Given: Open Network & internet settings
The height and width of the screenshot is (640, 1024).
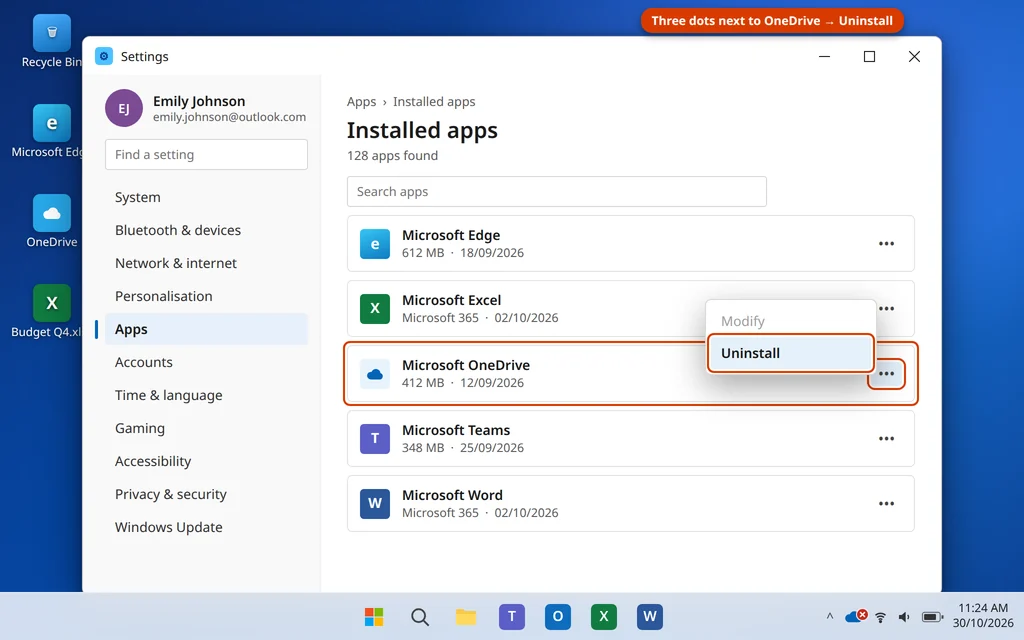Looking at the screenshot, I should 206,263.
